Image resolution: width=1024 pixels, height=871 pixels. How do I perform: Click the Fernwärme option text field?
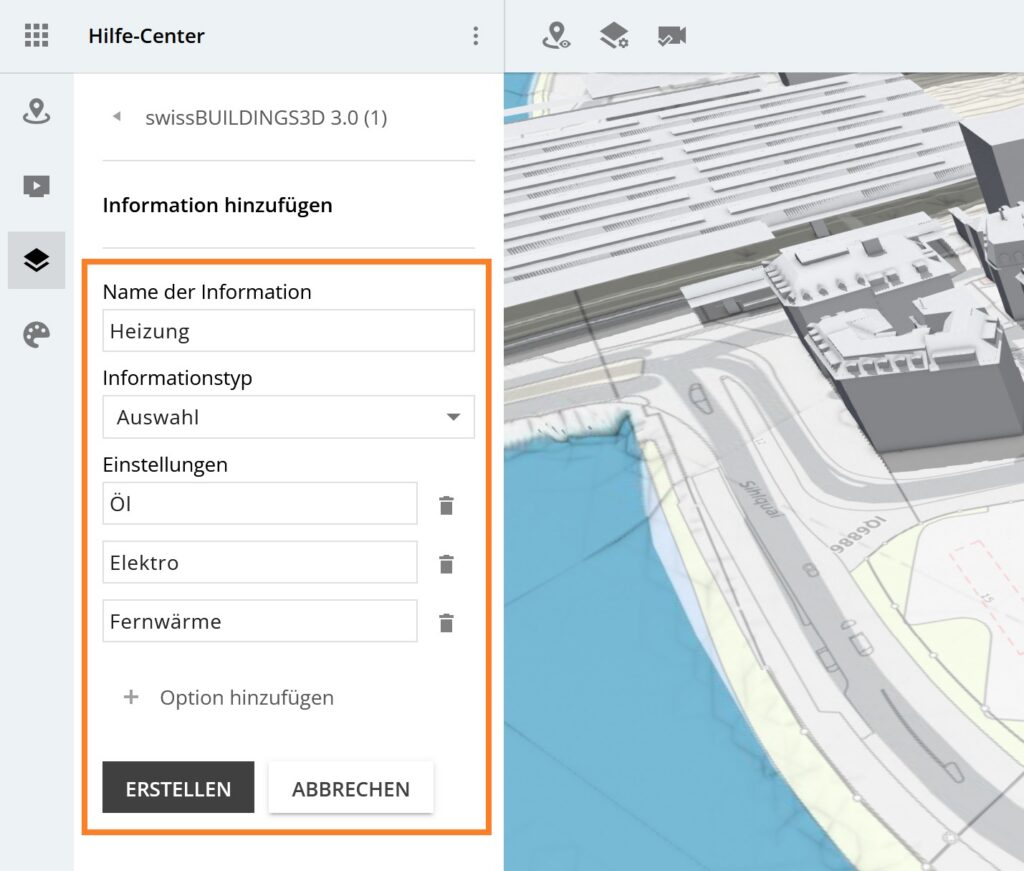259,621
